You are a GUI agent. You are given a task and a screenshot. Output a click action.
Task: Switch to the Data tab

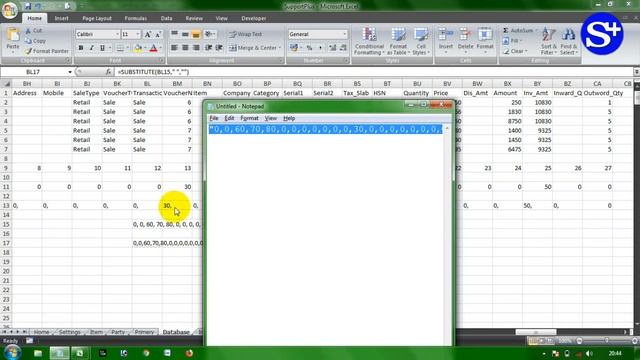[166, 18]
